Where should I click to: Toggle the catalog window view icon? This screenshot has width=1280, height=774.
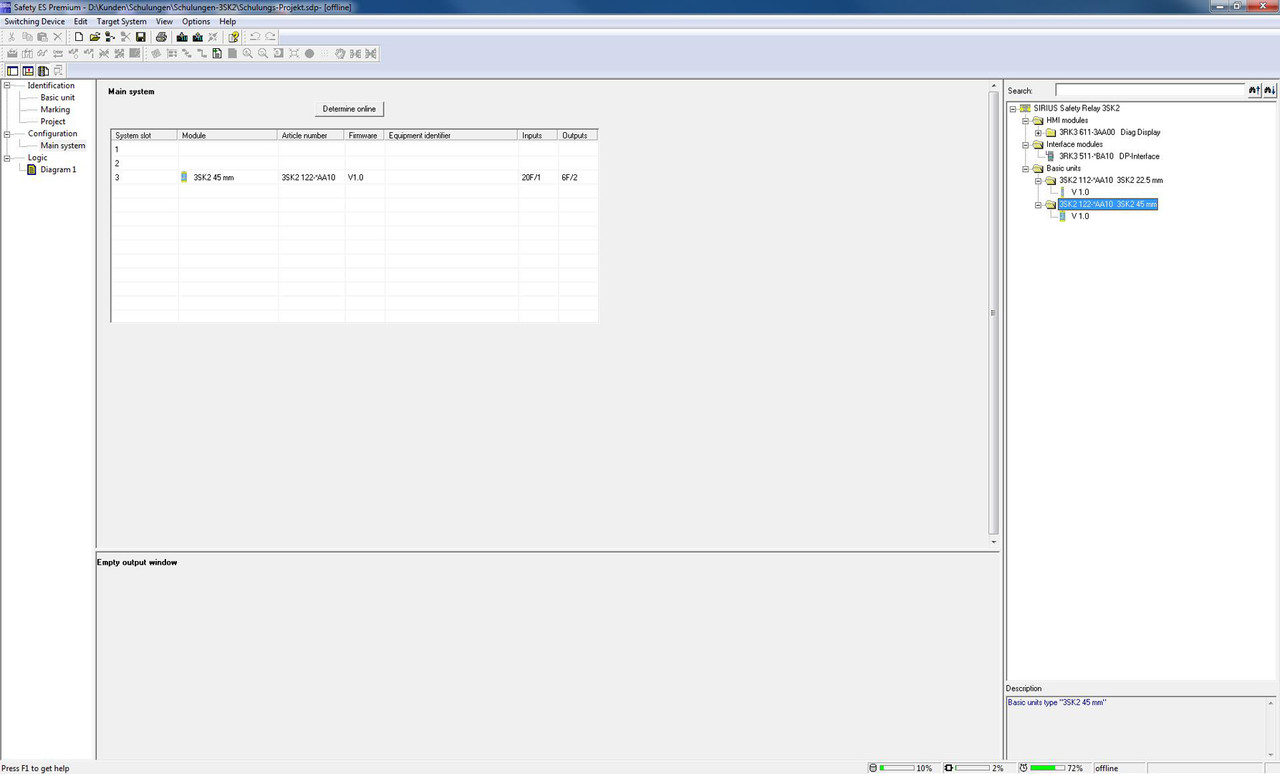[43, 71]
